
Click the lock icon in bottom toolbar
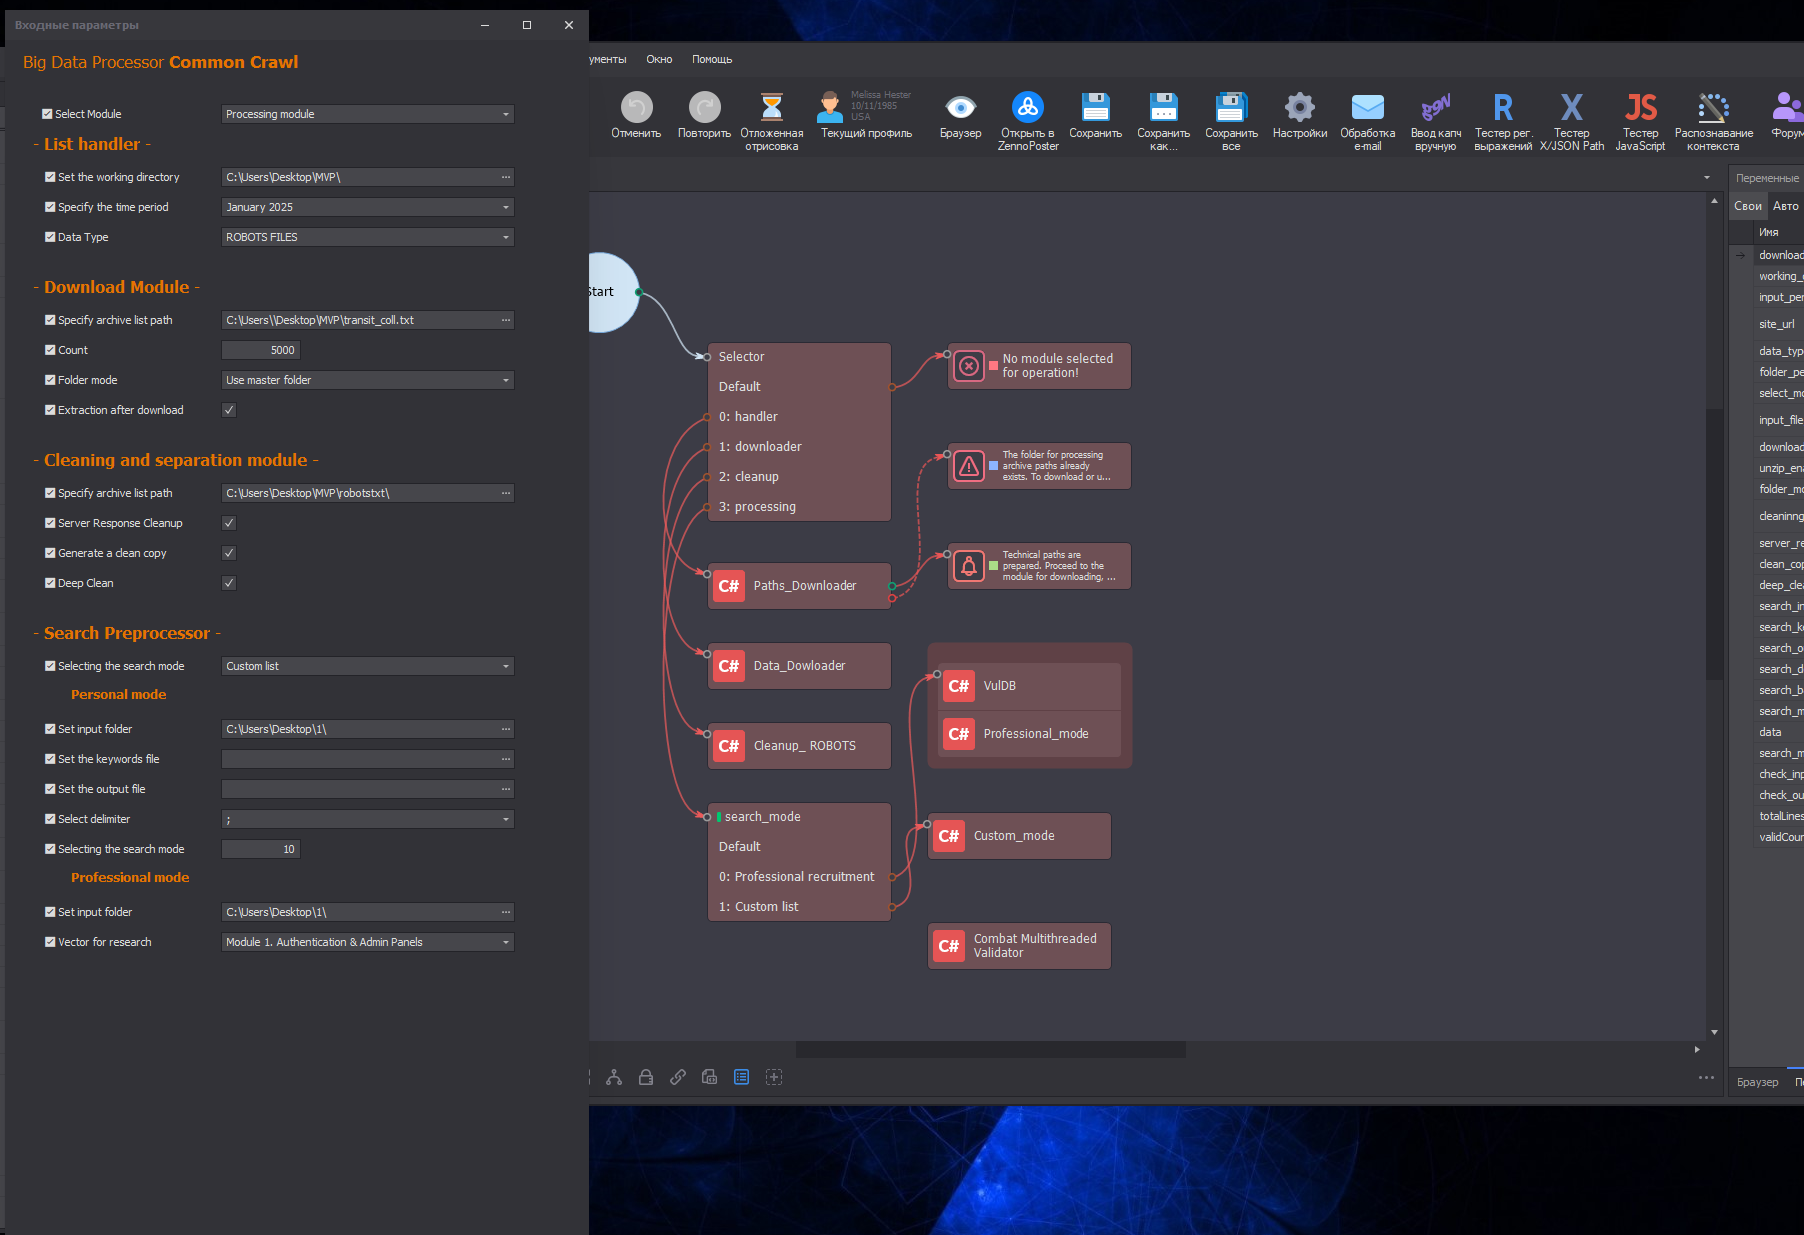pos(646,1077)
